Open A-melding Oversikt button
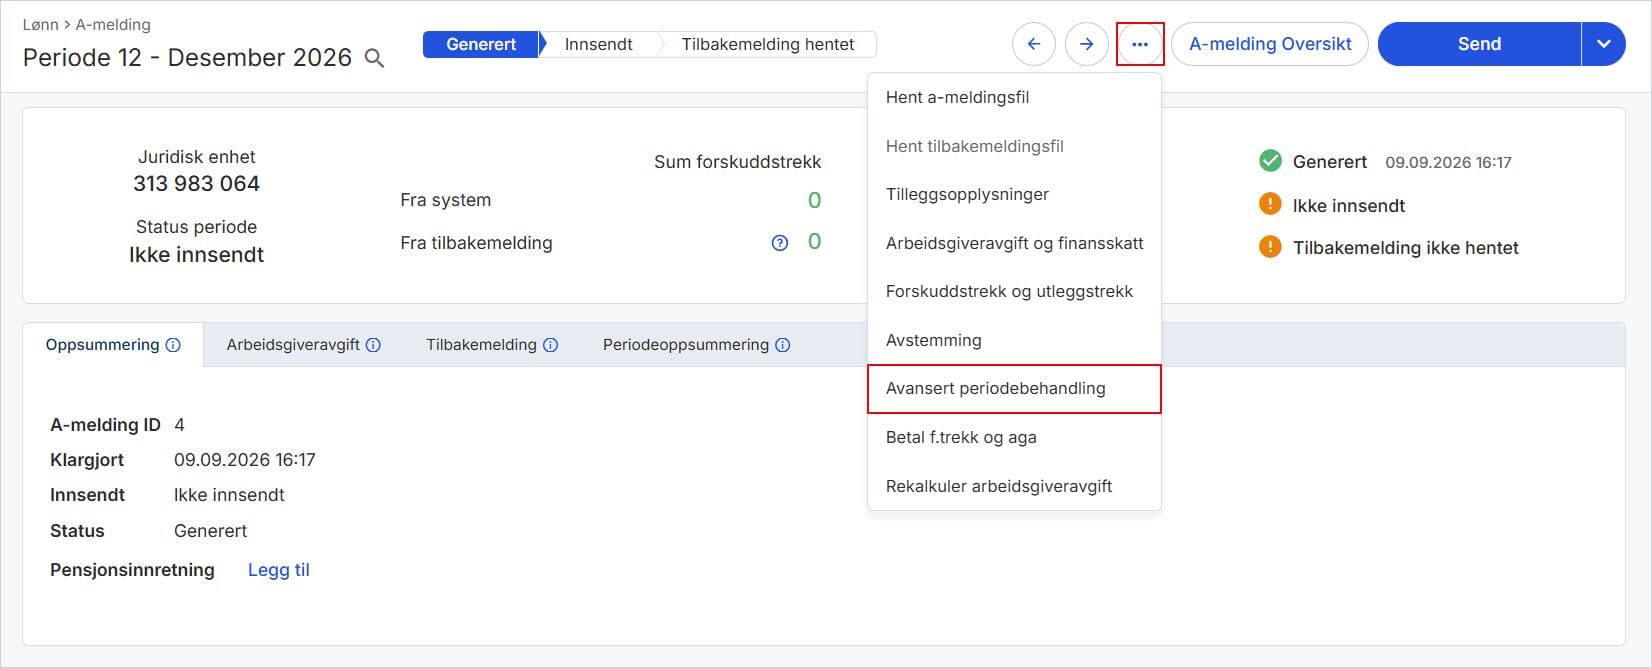 click(x=1270, y=44)
